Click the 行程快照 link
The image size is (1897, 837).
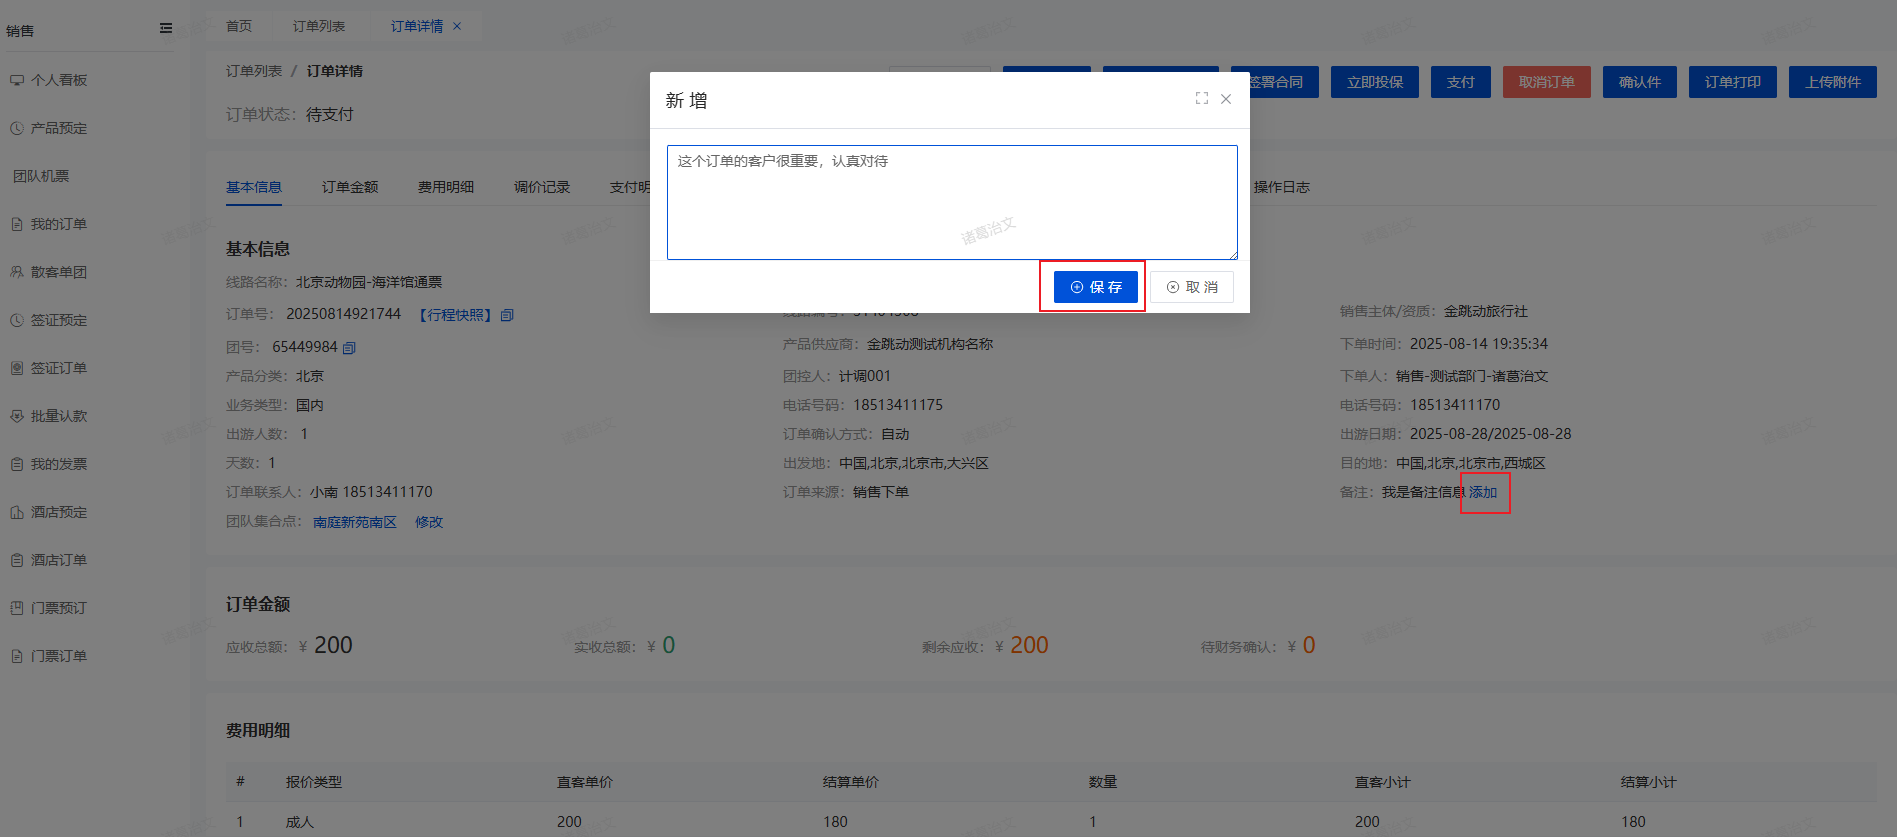(x=455, y=315)
